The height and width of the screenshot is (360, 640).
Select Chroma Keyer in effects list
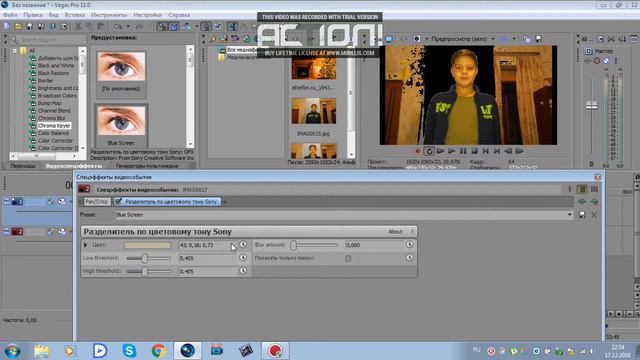(x=54, y=126)
